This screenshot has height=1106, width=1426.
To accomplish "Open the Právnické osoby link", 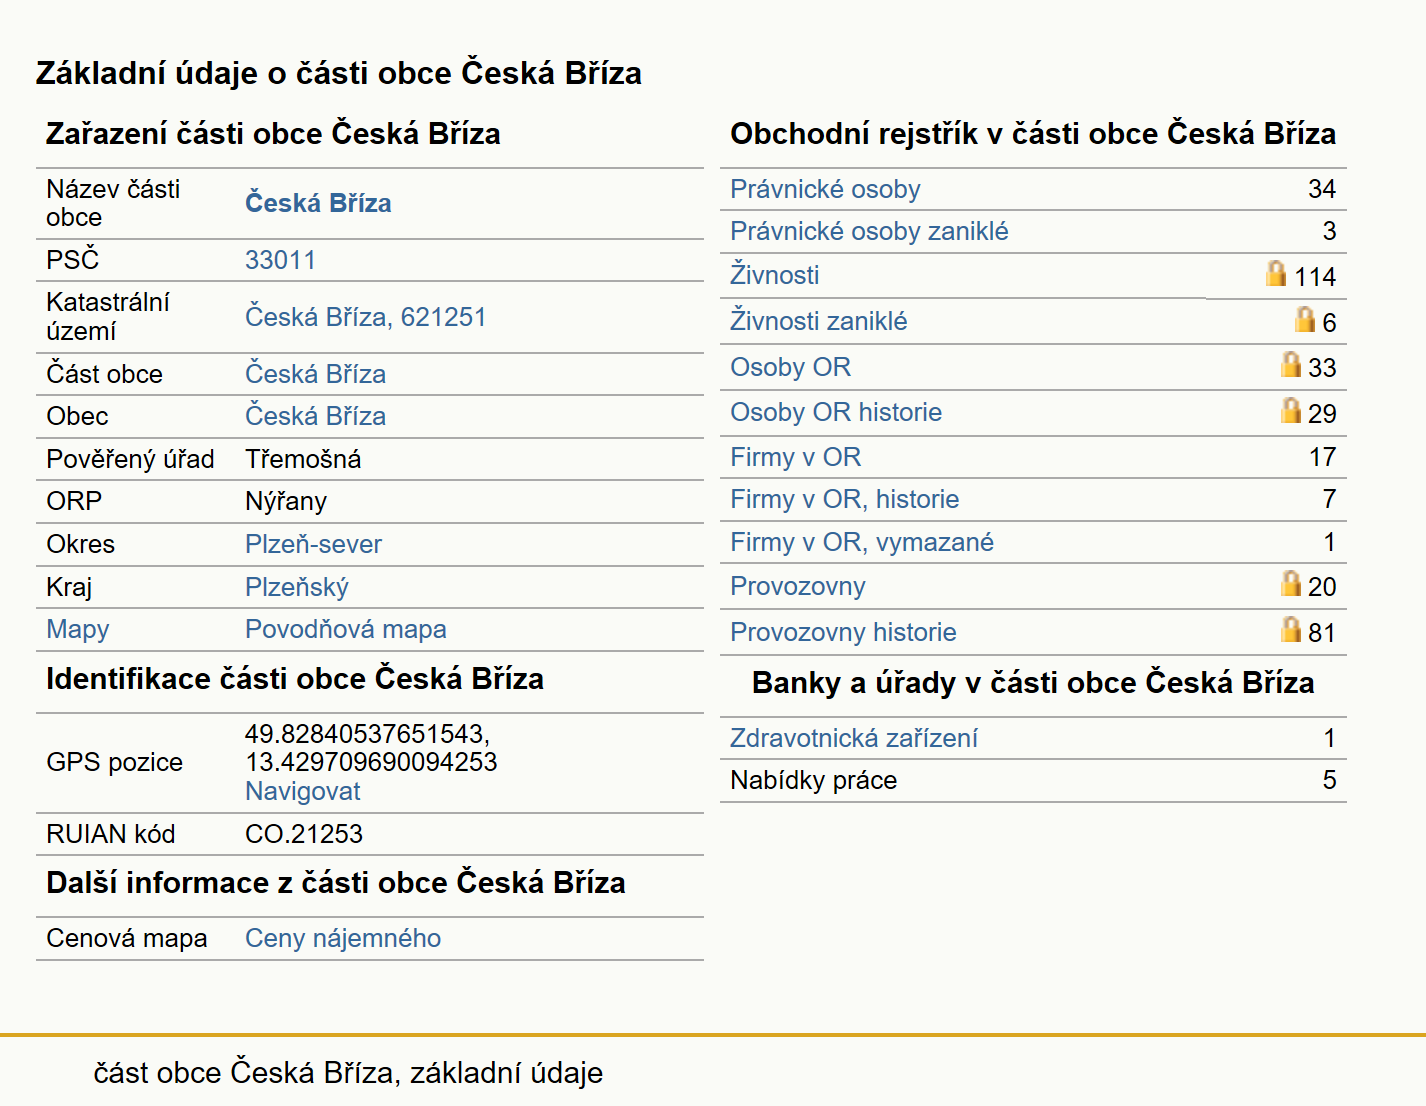I will [825, 189].
